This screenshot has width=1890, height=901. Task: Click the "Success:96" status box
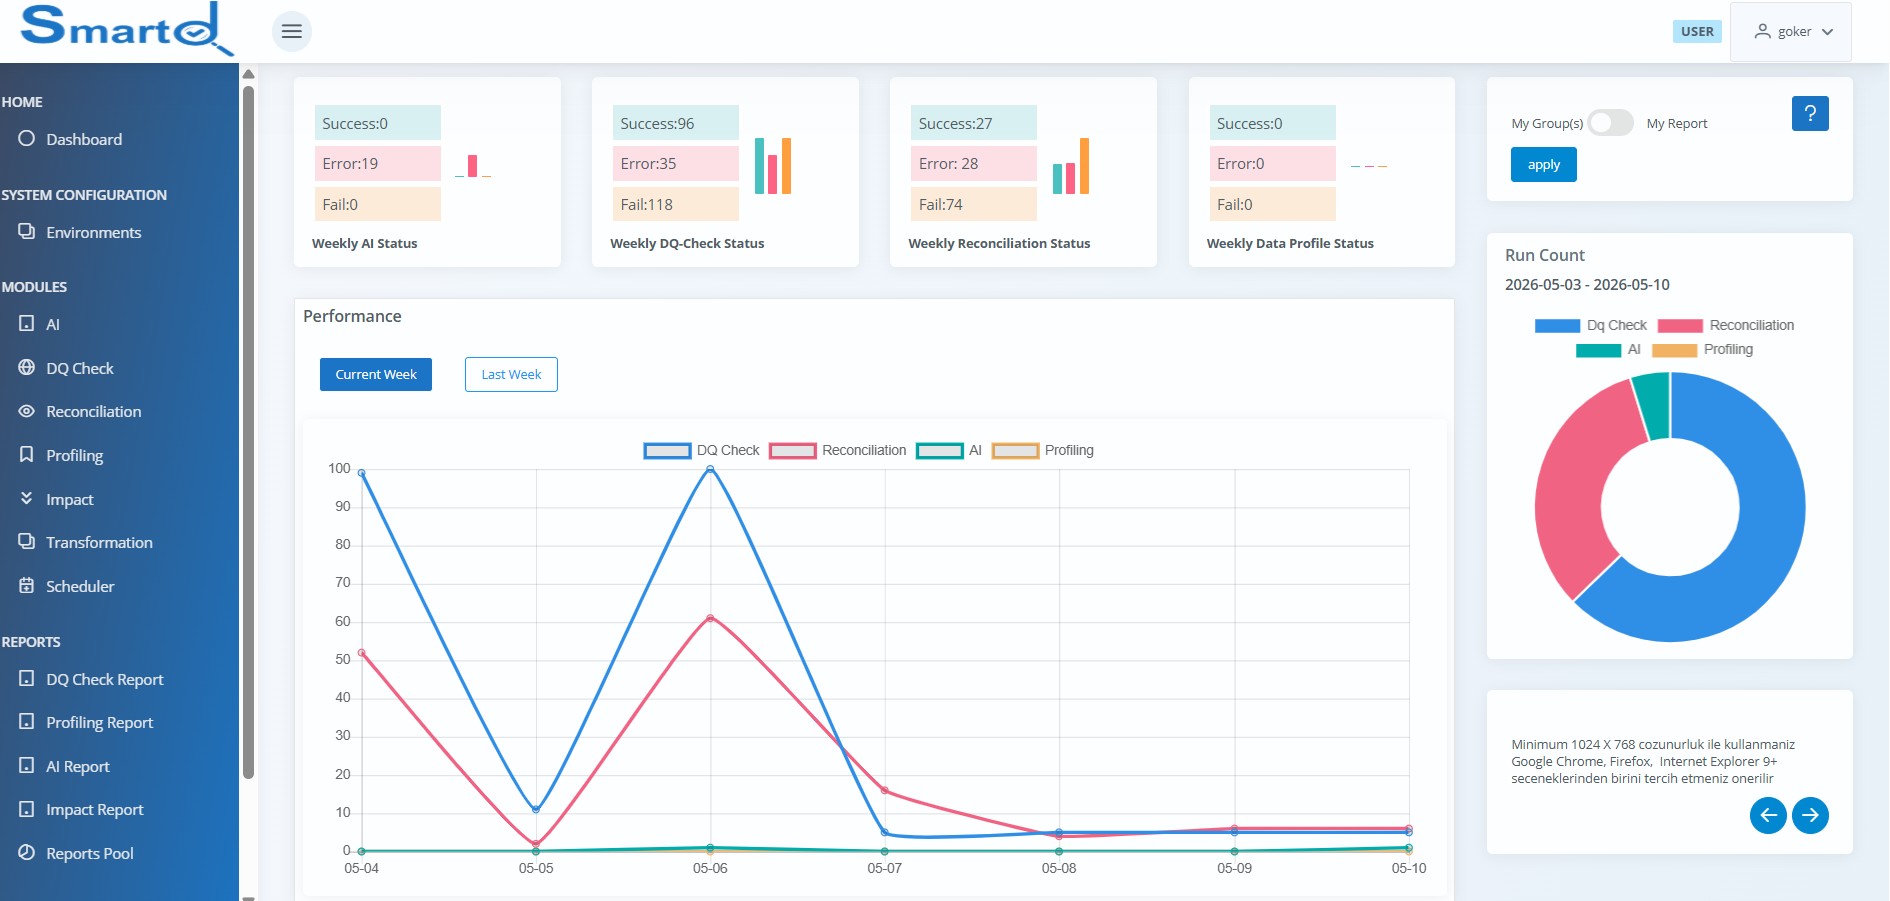pyautogui.click(x=675, y=123)
